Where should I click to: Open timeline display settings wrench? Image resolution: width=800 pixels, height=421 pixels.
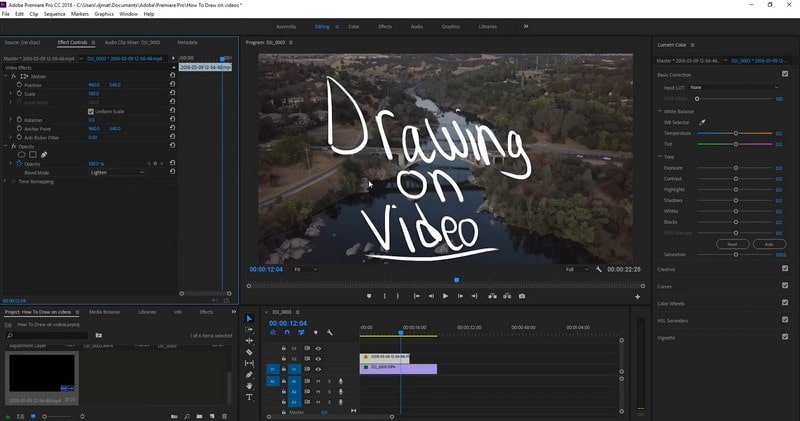pyautogui.click(x=329, y=332)
